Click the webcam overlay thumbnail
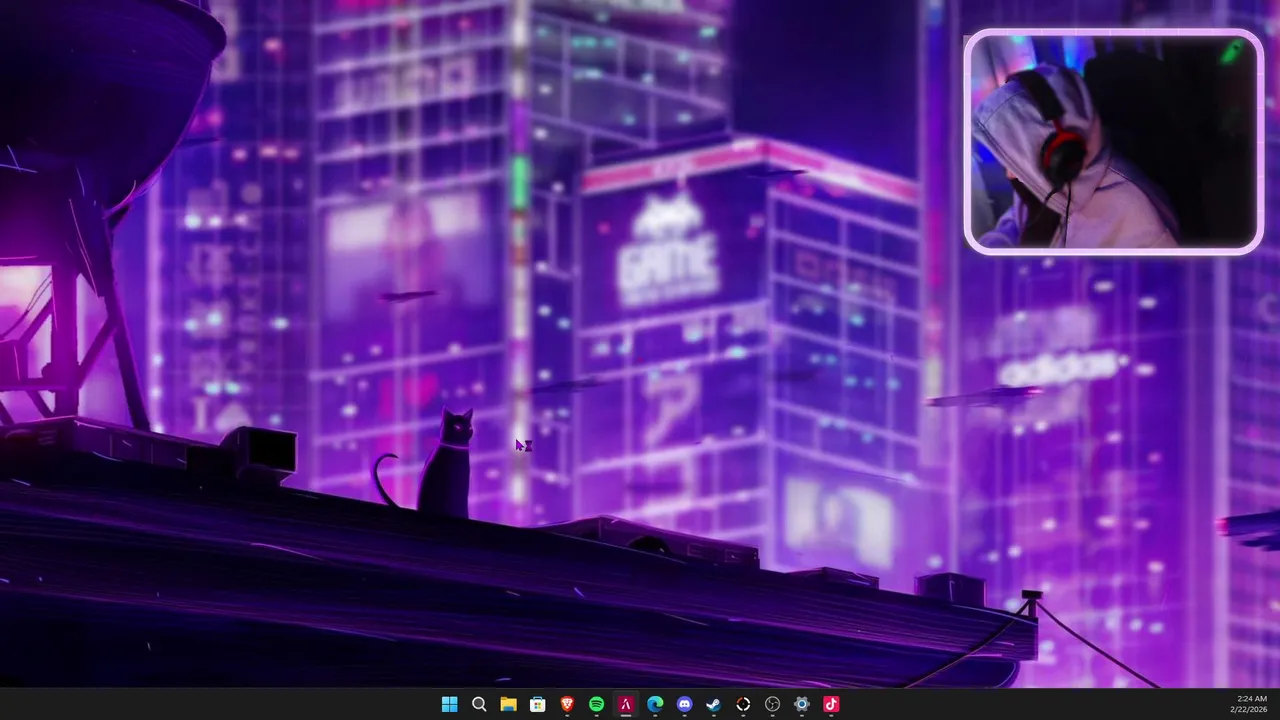 coord(1113,141)
